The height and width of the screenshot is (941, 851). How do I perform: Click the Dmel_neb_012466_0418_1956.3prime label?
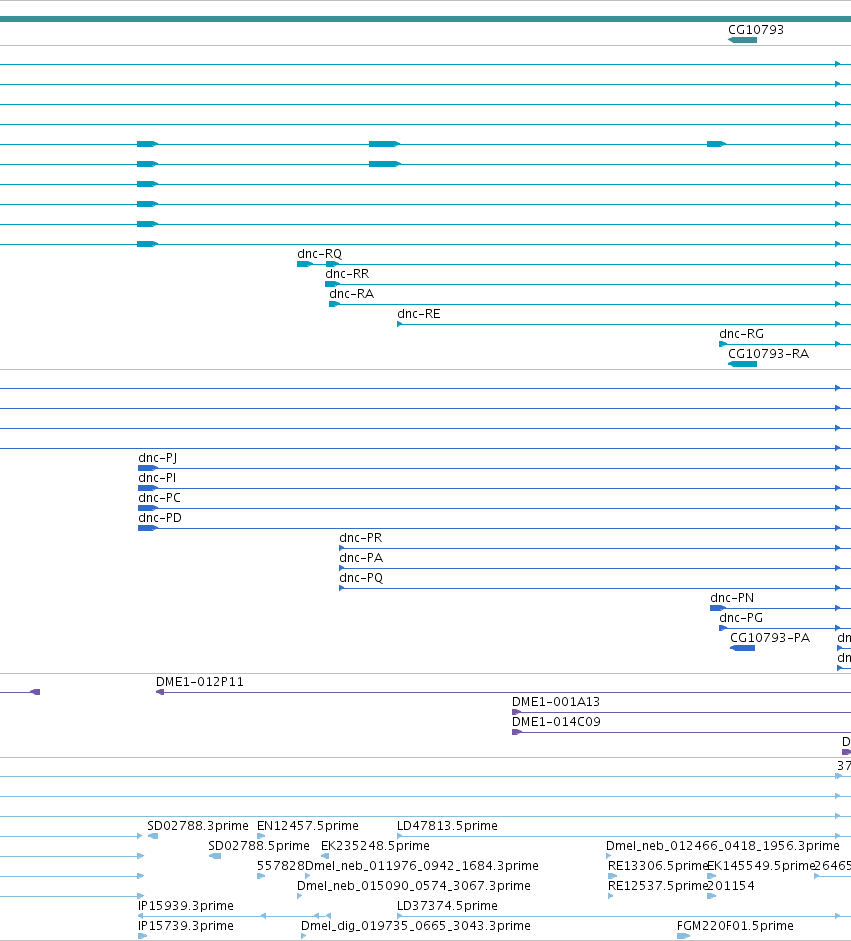click(x=723, y=846)
